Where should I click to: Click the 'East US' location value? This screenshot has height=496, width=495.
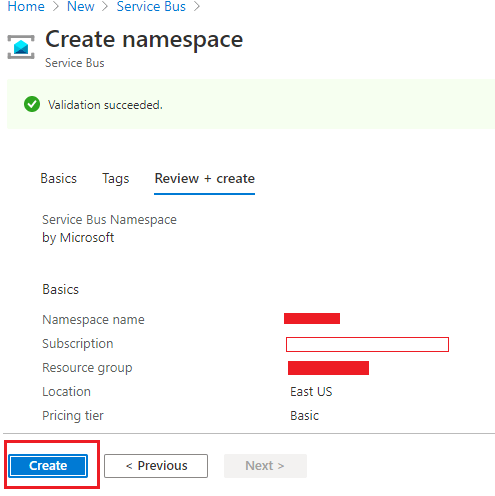click(311, 392)
